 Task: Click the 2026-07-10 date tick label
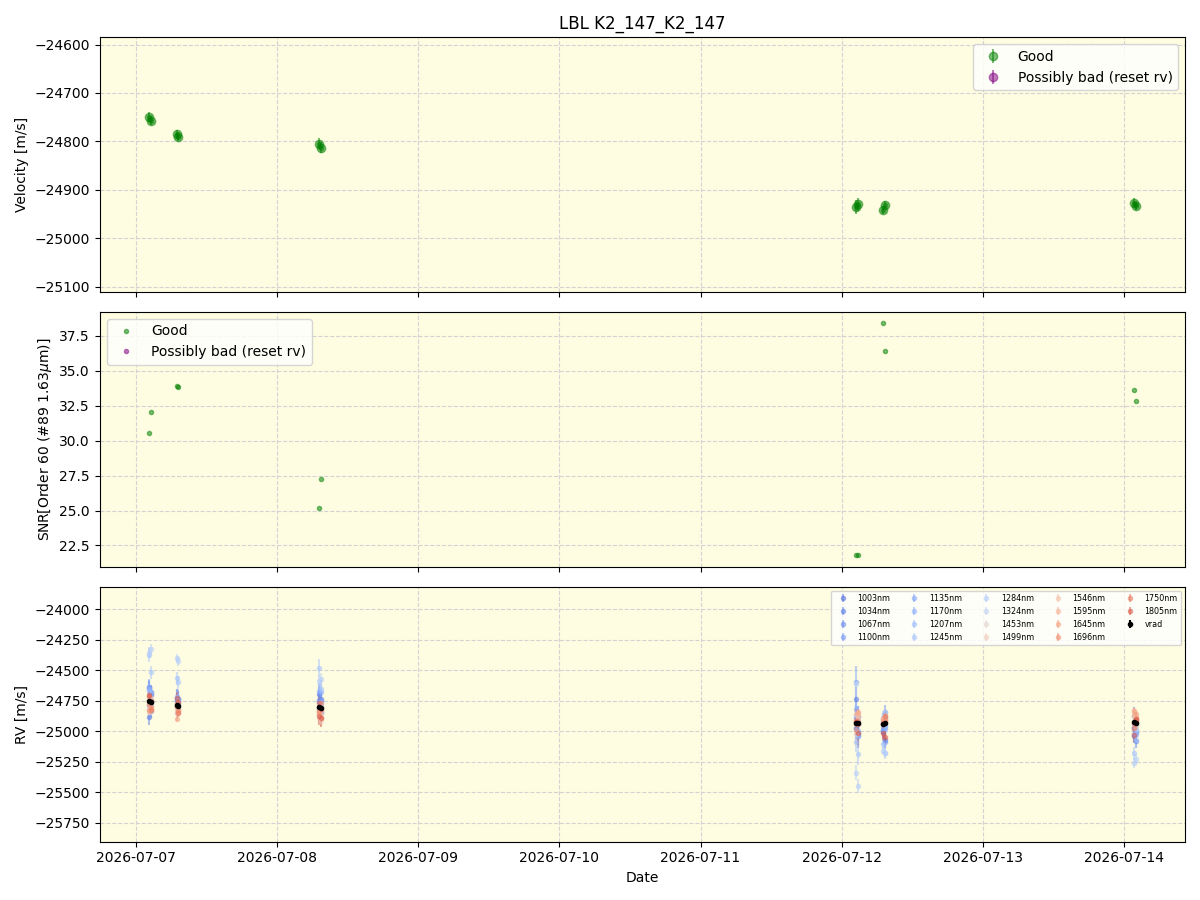tap(559, 857)
